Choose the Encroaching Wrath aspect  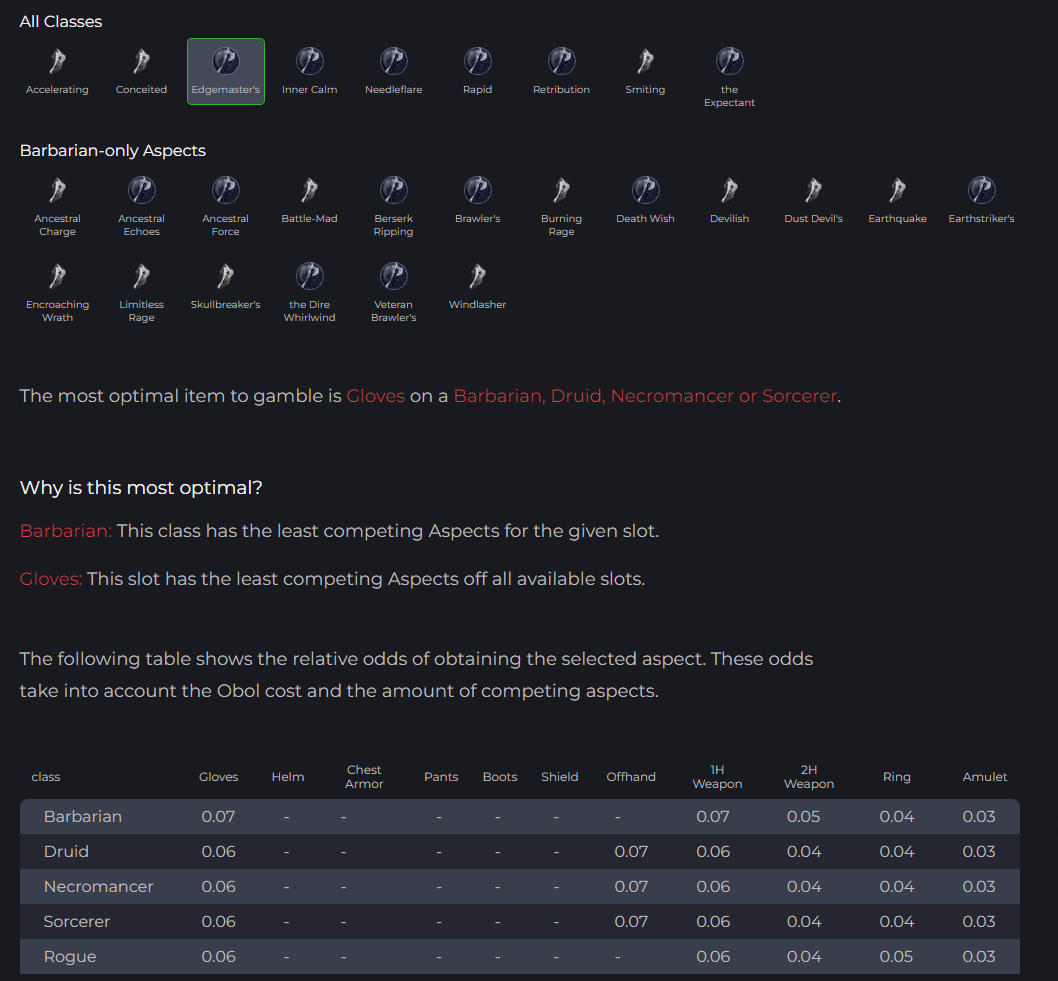57,276
